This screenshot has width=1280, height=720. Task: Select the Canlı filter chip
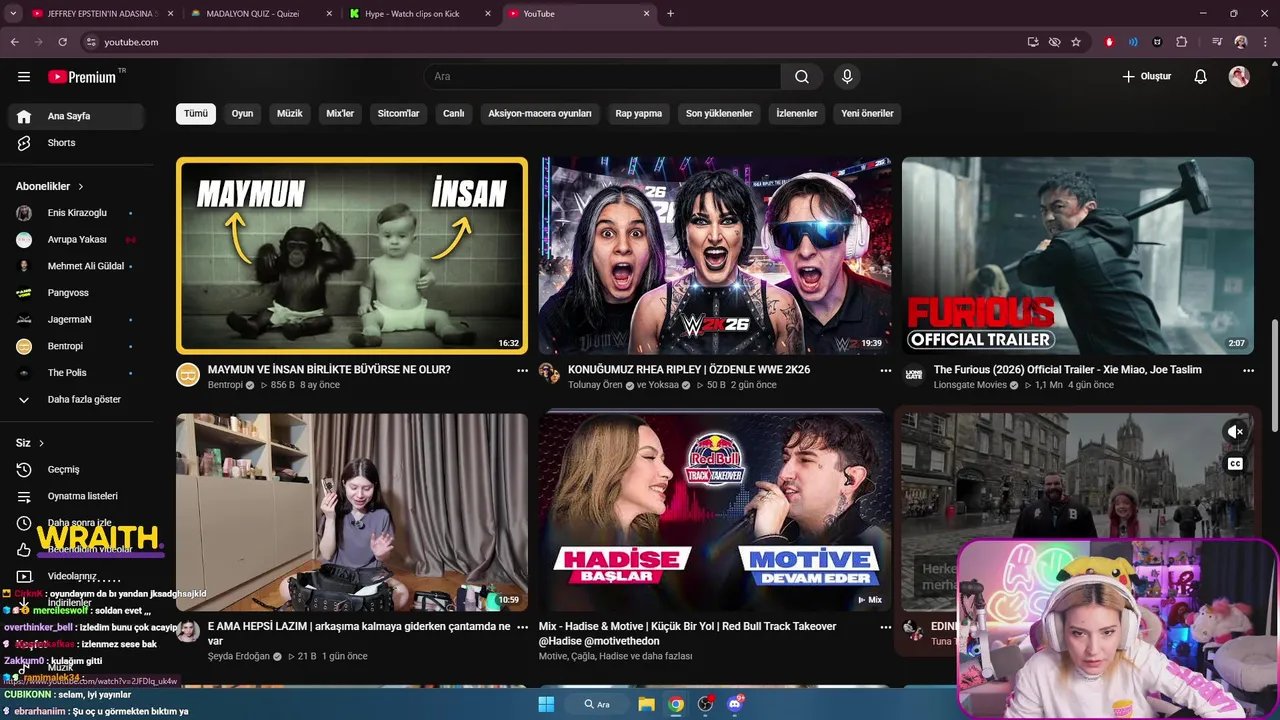pyautogui.click(x=454, y=114)
